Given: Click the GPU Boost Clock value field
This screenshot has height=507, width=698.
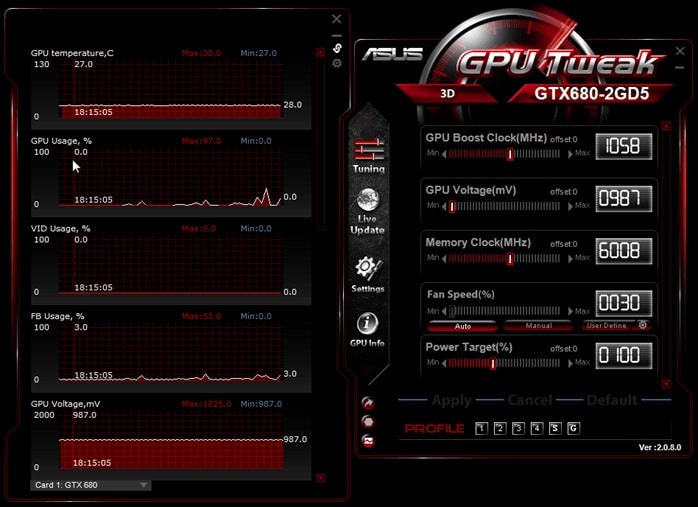Looking at the screenshot, I should [624, 146].
